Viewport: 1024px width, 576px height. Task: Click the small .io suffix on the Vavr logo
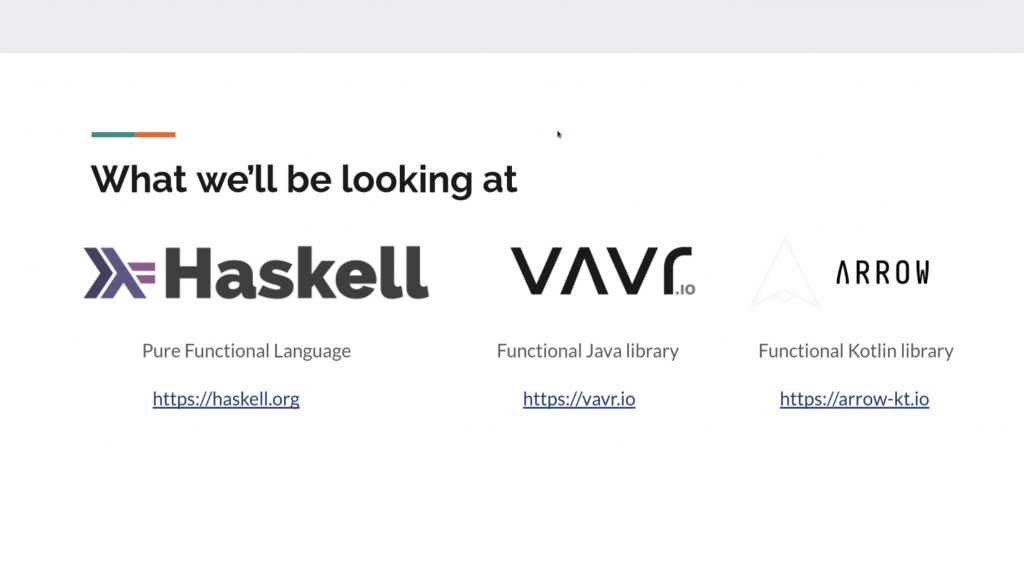[685, 289]
